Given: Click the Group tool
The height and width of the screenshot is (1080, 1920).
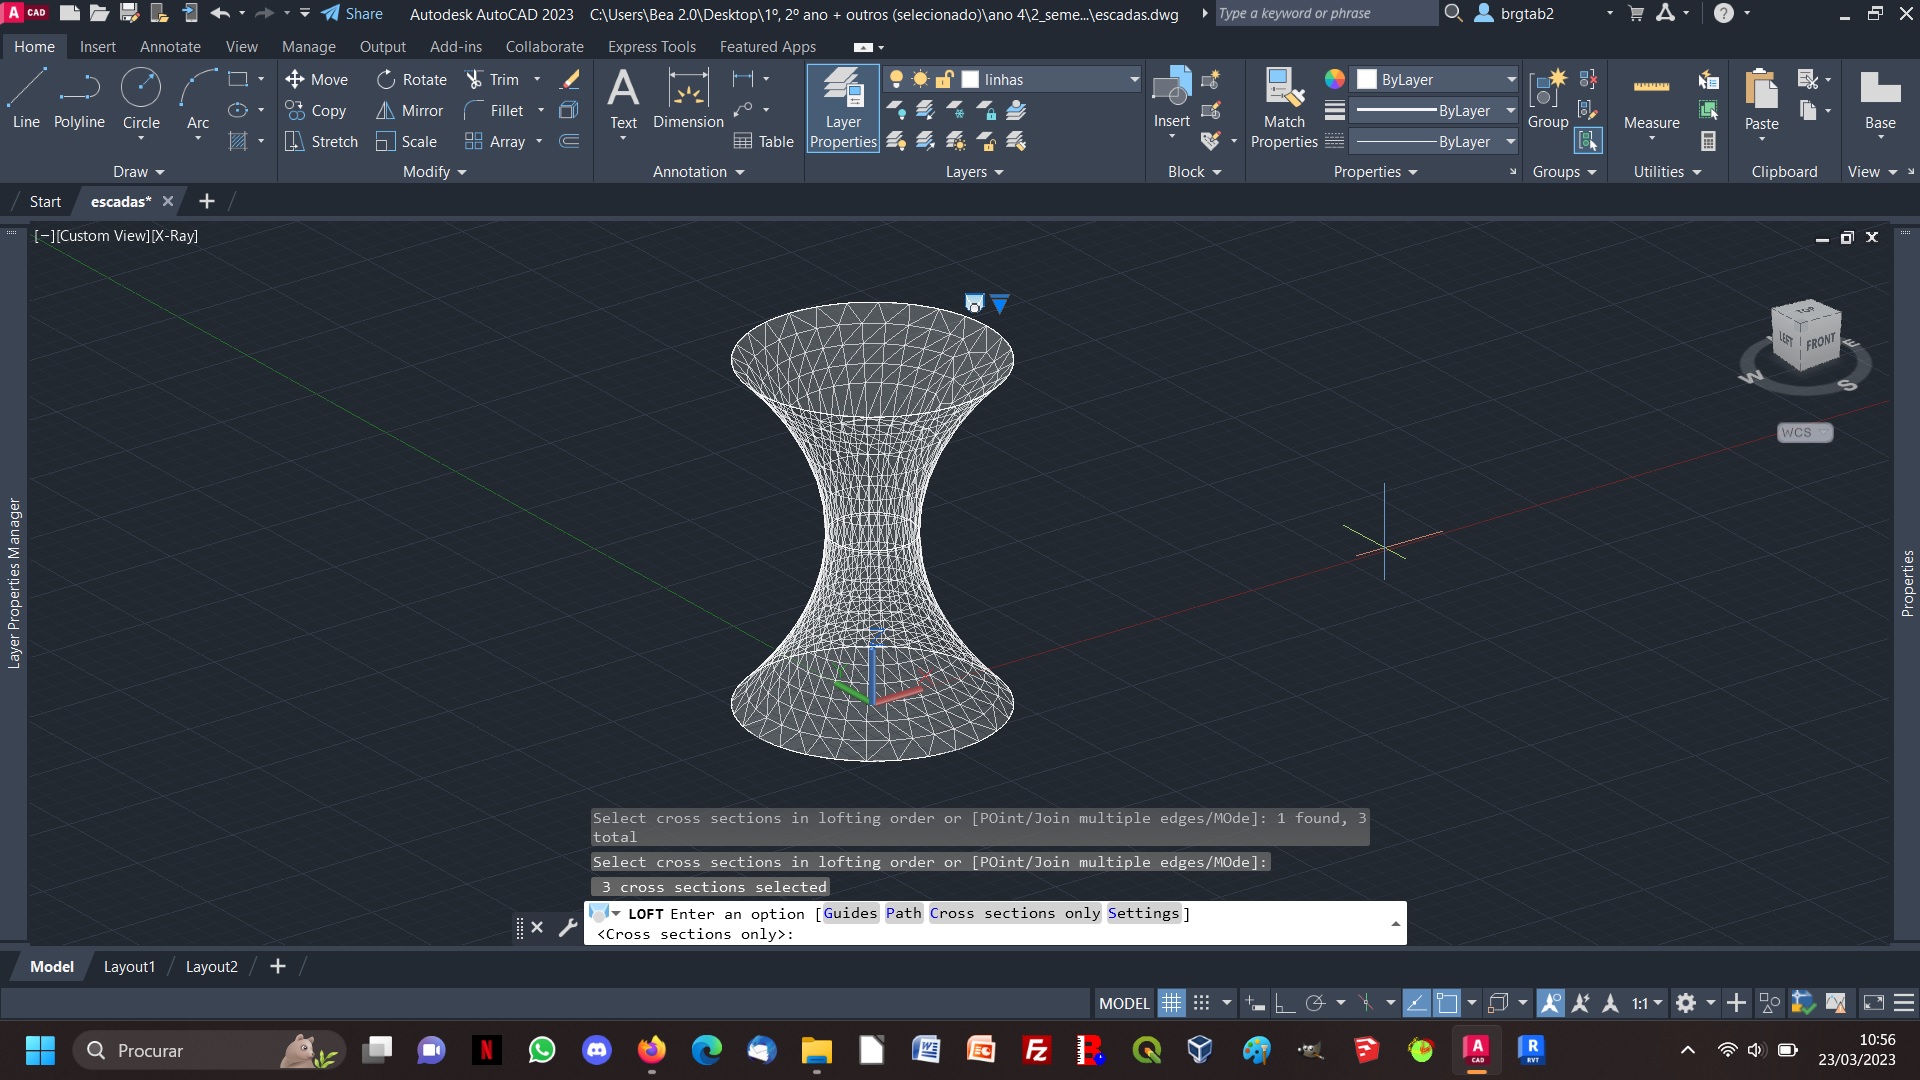Looking at the screenshot, I should pos(1547,99).
